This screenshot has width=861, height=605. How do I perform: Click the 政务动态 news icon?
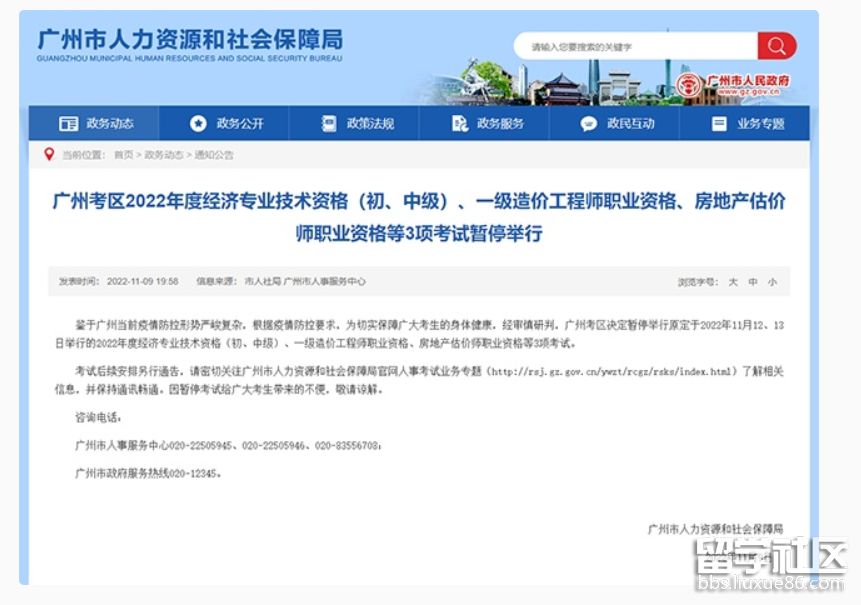(x=68, y=124)
